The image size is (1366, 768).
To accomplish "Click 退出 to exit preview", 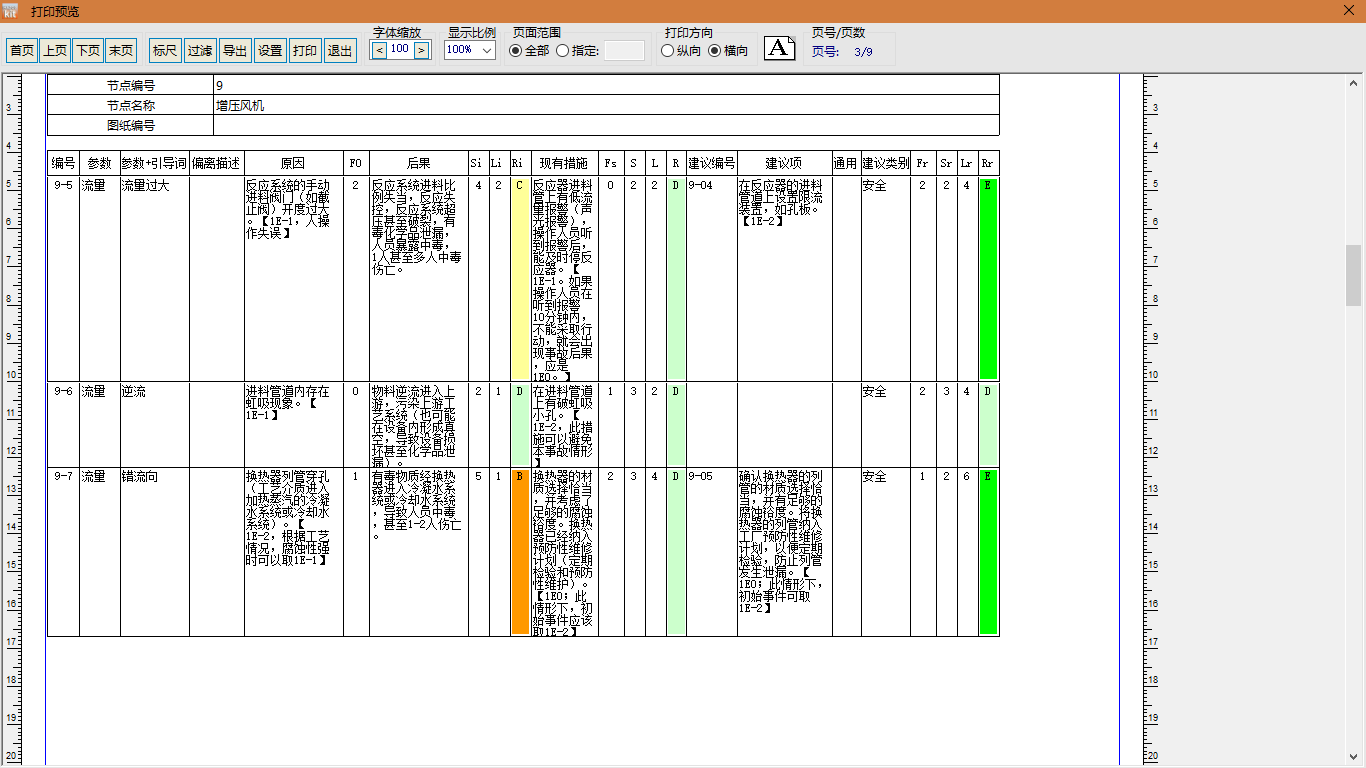I will [x=340, y=50].
